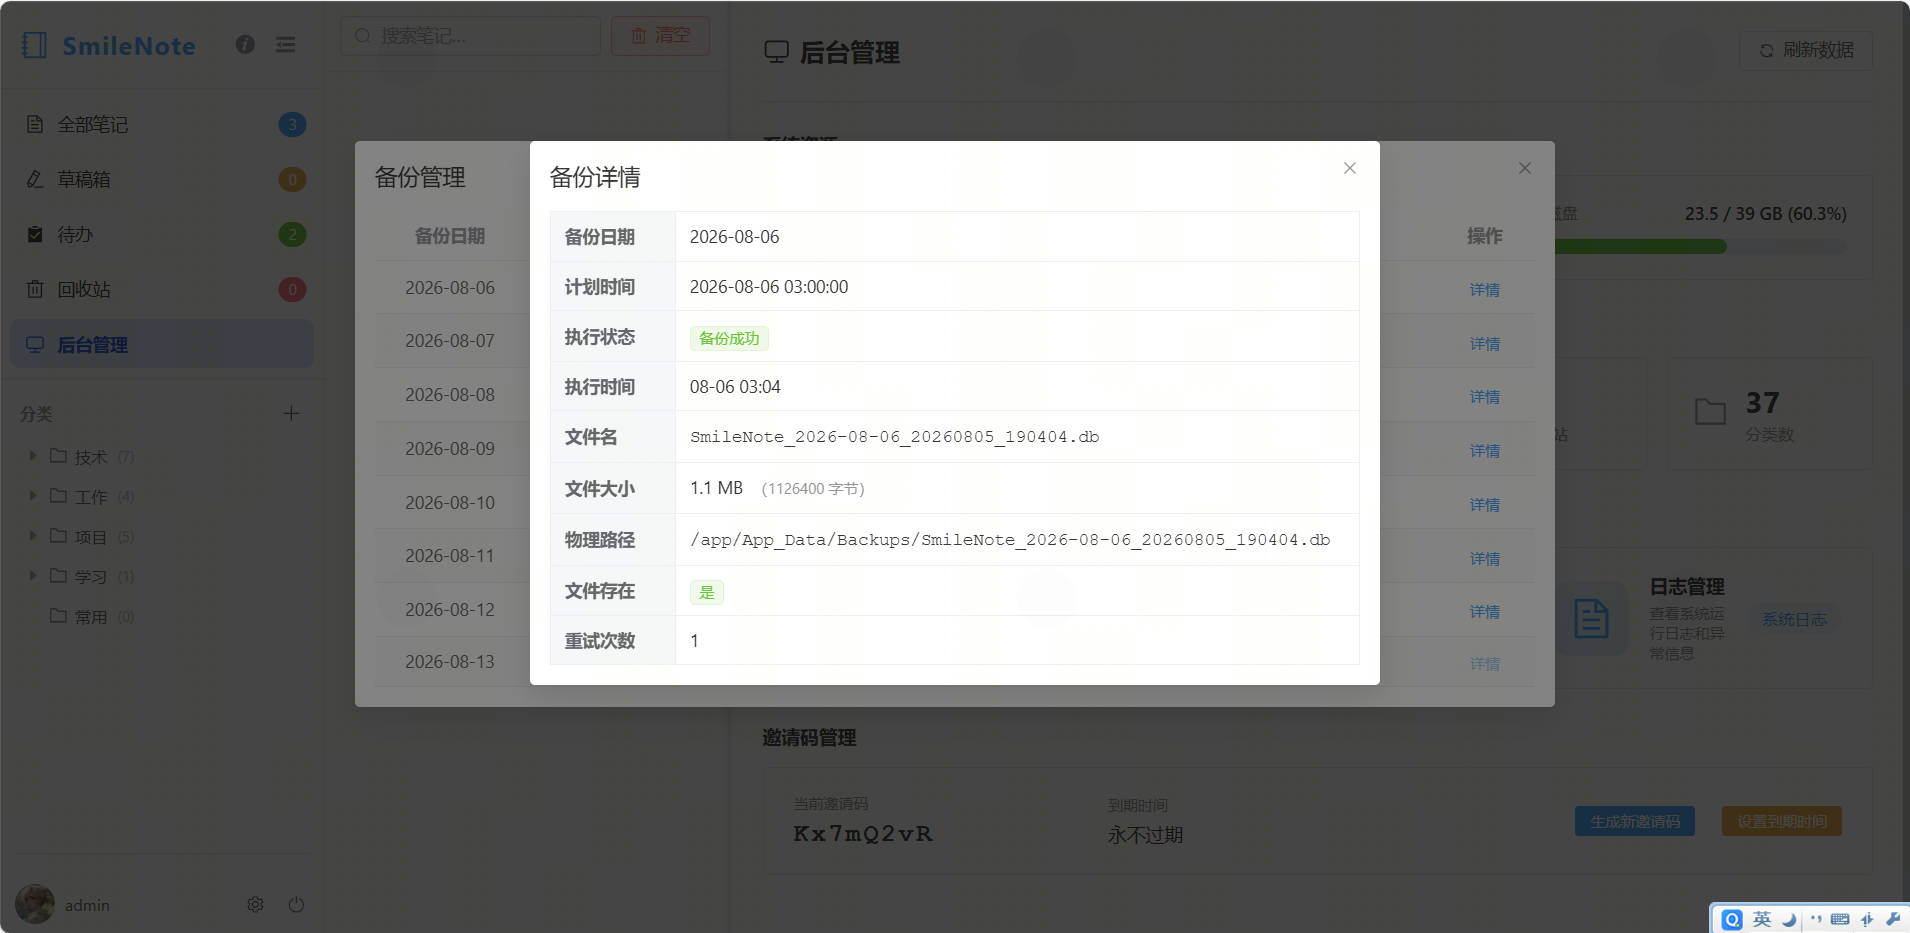Open 详情 for backup 2026-08-10
This screenshot has width=1910, height=933.
pyautogui.click(x=1484, y=505)
